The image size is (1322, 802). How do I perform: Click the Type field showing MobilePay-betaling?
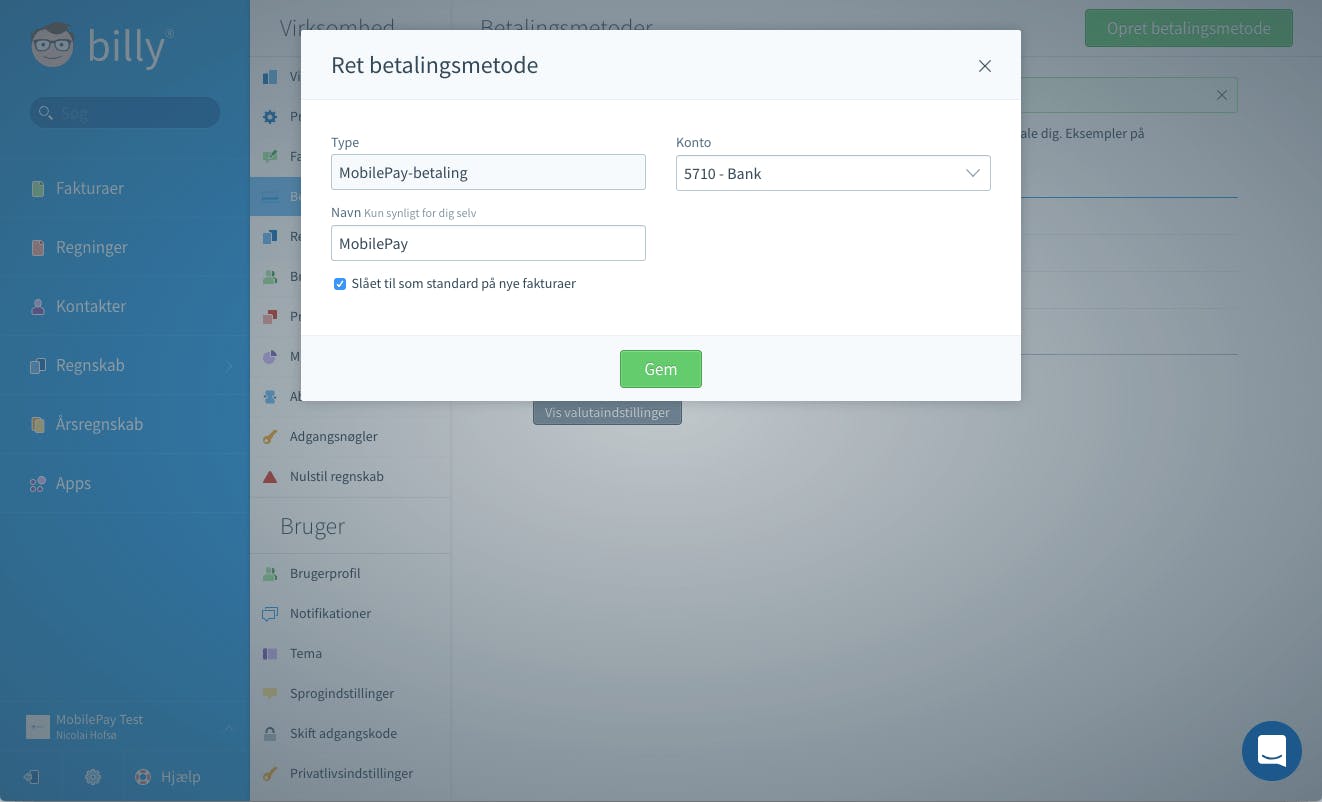[x=488, y=172]
